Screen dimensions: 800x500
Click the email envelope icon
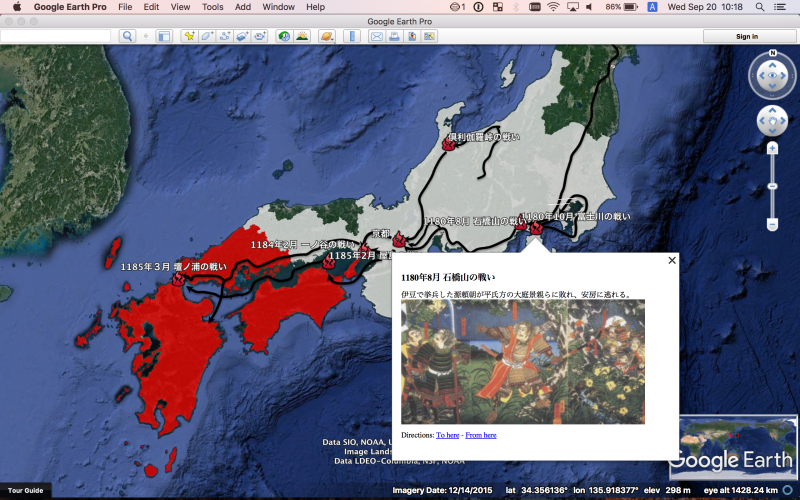click(x=377, y=37)
